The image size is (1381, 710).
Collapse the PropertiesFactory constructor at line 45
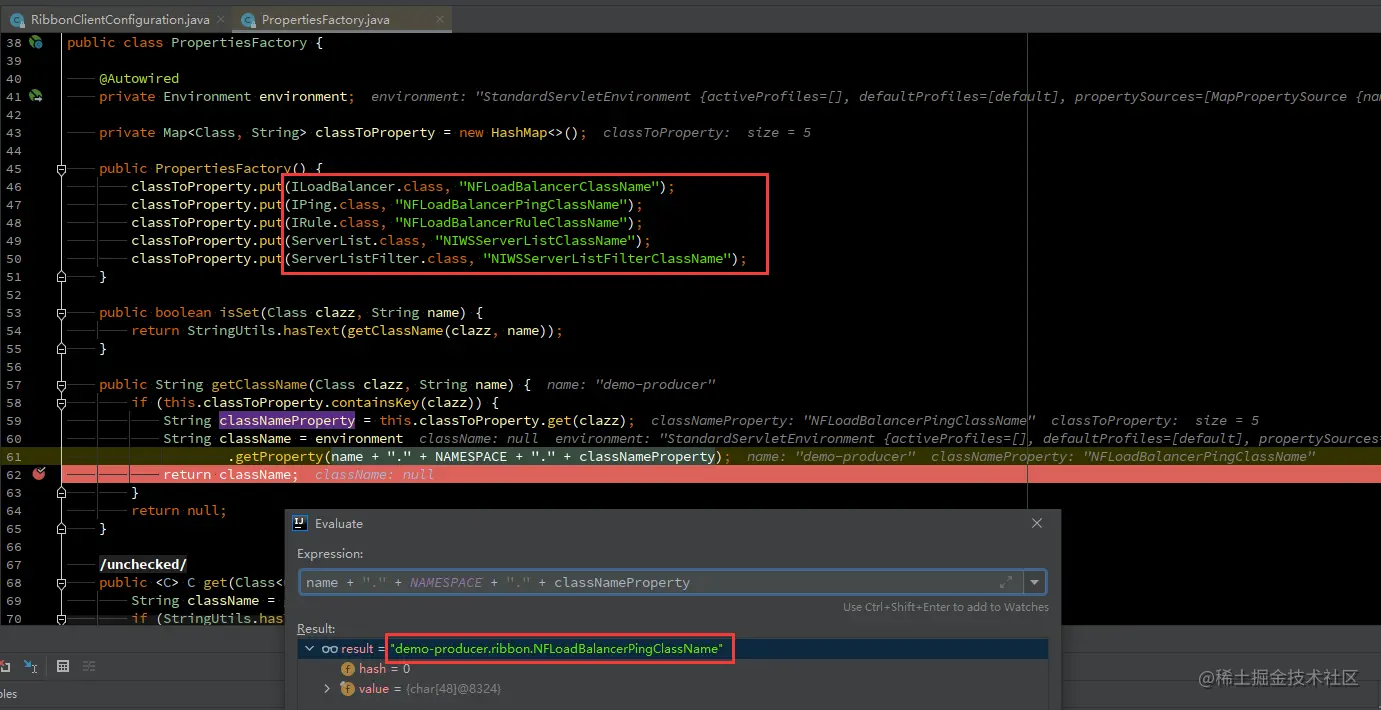coord(61,169)
